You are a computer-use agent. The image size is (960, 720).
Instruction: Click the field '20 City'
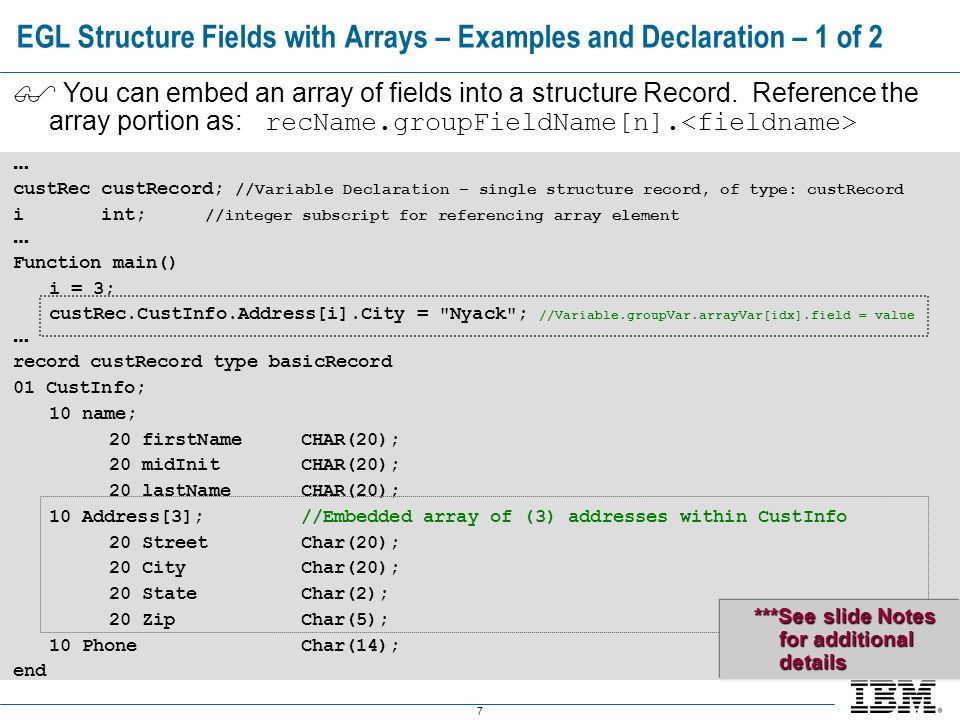point(148,568)
